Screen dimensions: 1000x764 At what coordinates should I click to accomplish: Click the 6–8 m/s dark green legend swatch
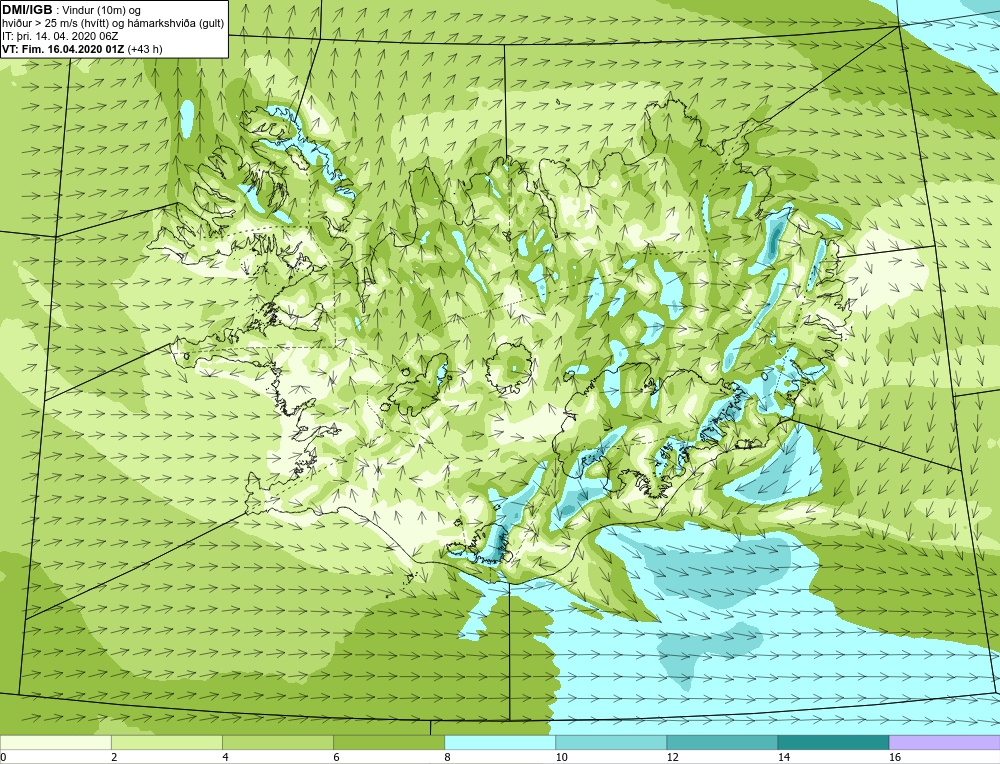(x=388, y=742)
